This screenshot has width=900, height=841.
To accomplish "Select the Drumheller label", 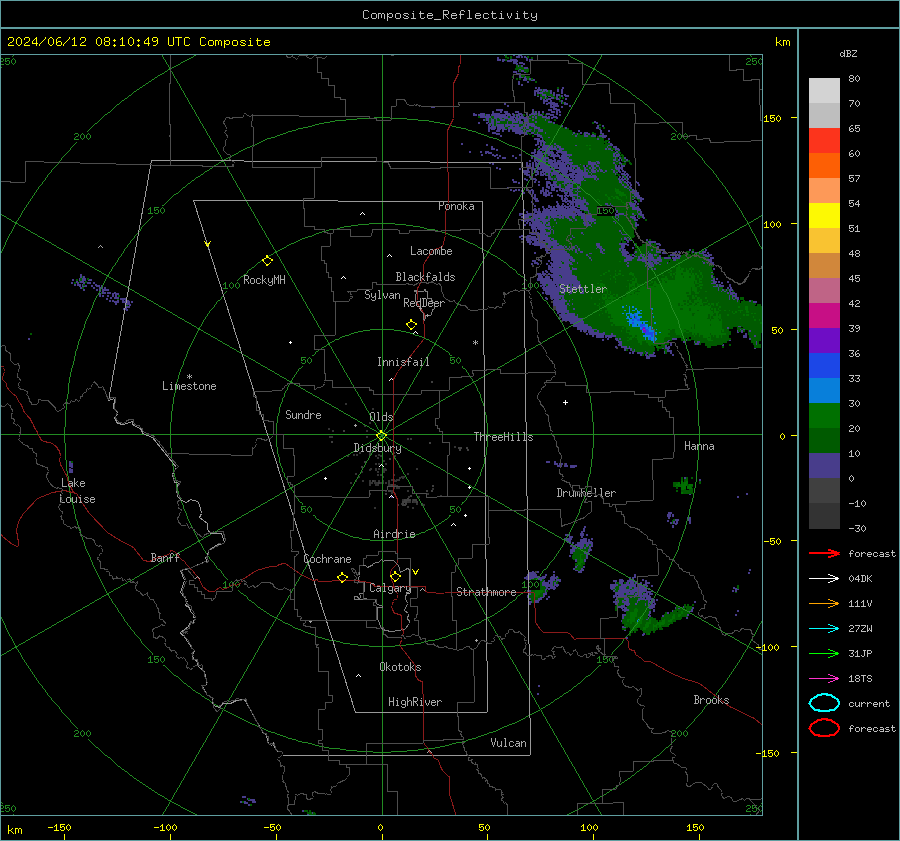I will [x=586, y=493].
